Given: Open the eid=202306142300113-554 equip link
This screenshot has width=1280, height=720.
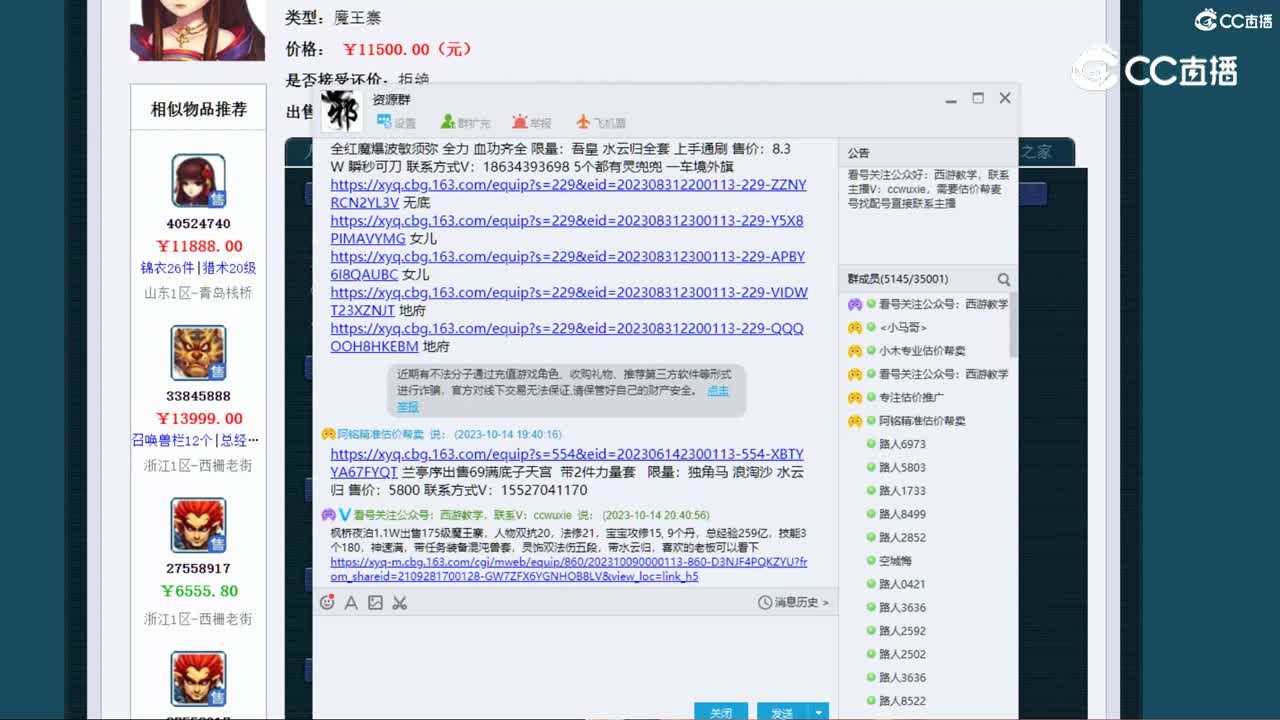Looking at the screenshot, I should 567,463.
